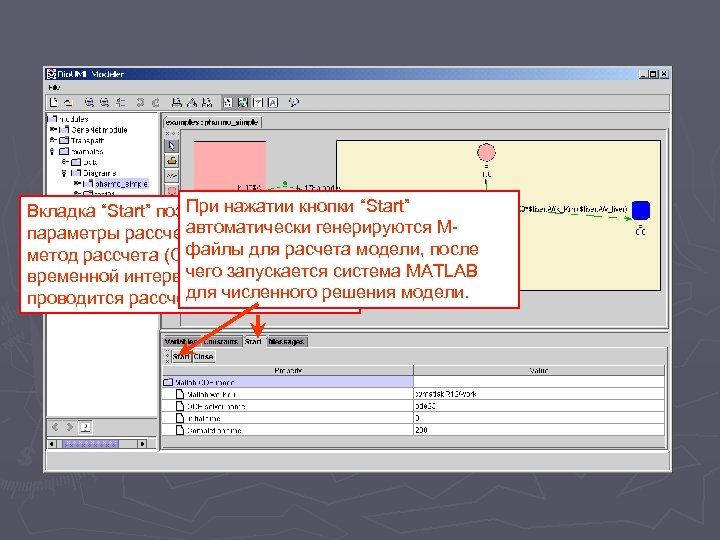This screenshot has width=720, height=540.
Task: Switch to the Messages tab
Action: click(x=287, y=342)
